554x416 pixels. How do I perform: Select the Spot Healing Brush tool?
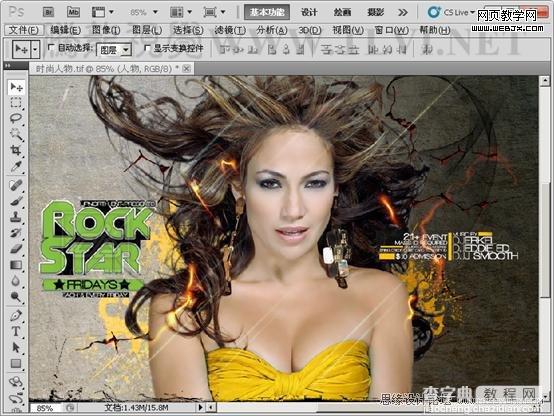[x=16, y=185]
